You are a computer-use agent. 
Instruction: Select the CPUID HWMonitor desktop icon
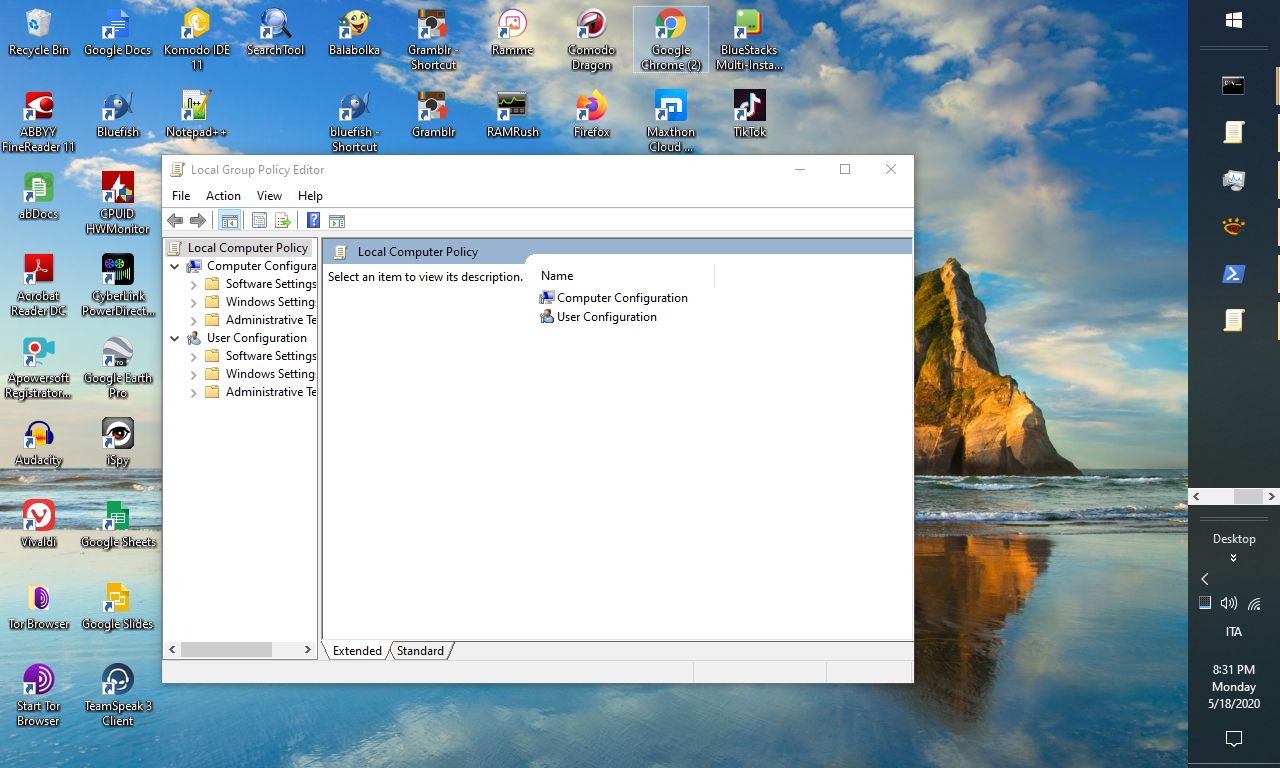(117, 204)
